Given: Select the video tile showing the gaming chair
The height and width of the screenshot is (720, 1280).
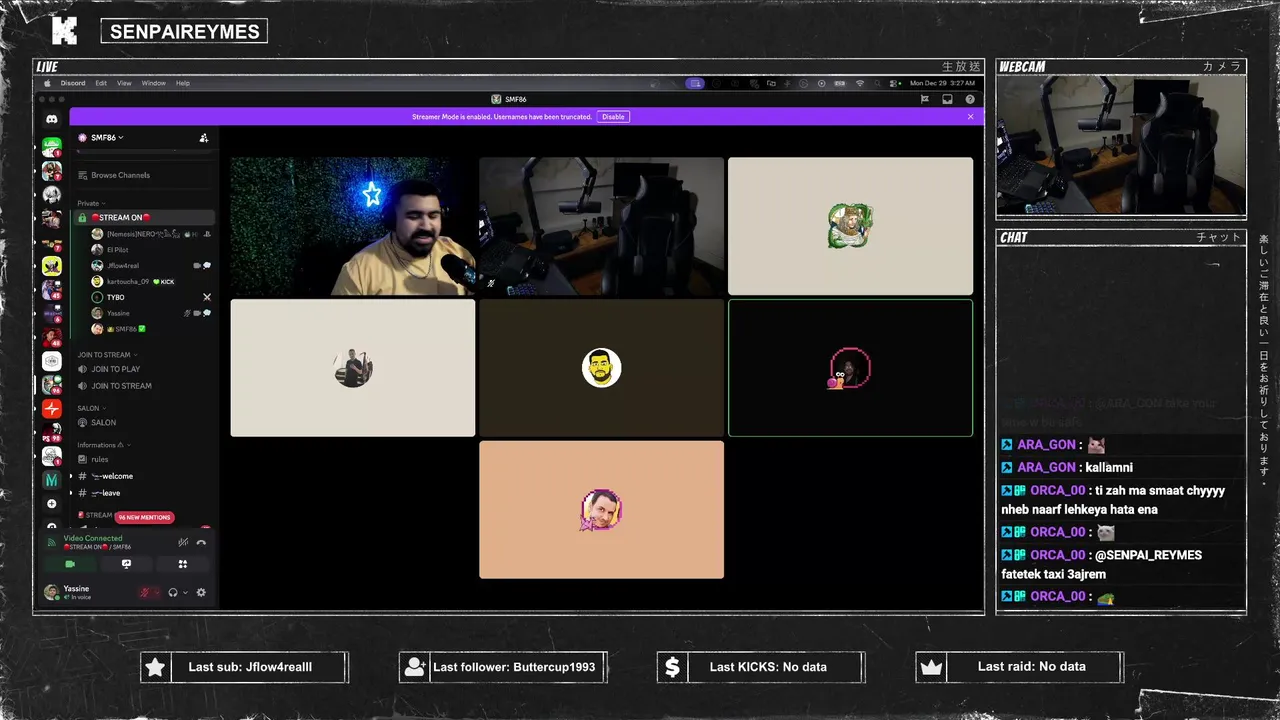Looking at the screenshot, I should (x=601, y=226).
